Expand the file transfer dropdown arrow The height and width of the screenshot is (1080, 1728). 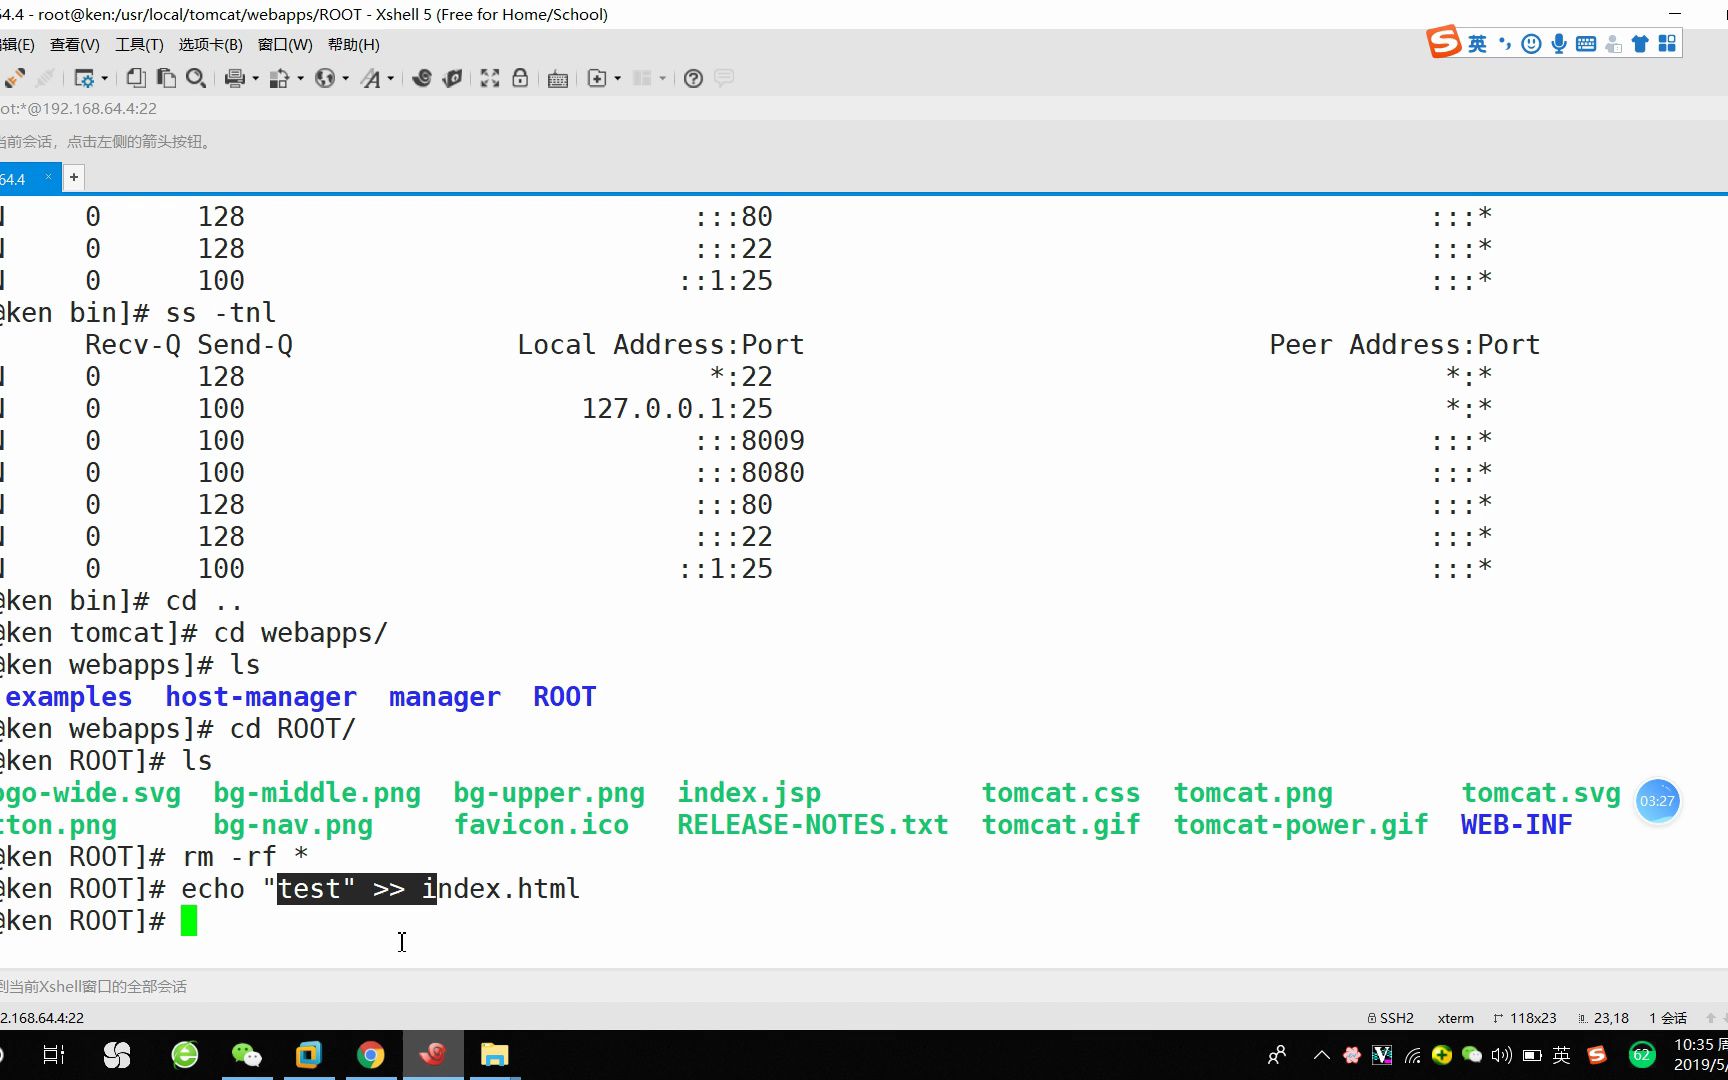(300, 78)
